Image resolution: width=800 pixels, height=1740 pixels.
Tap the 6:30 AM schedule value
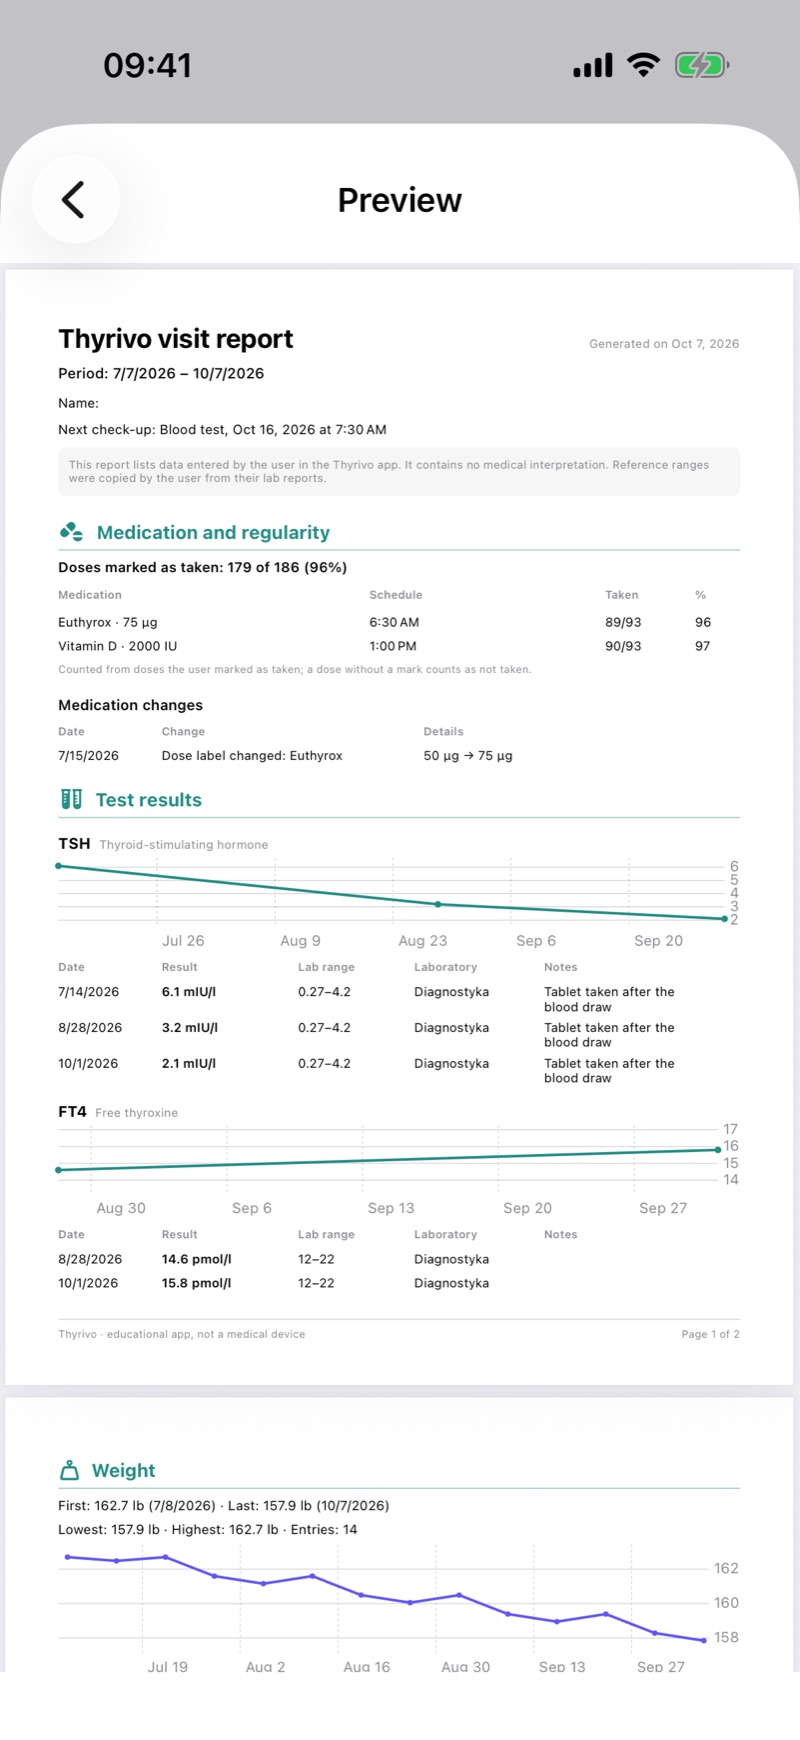[394, 622]
